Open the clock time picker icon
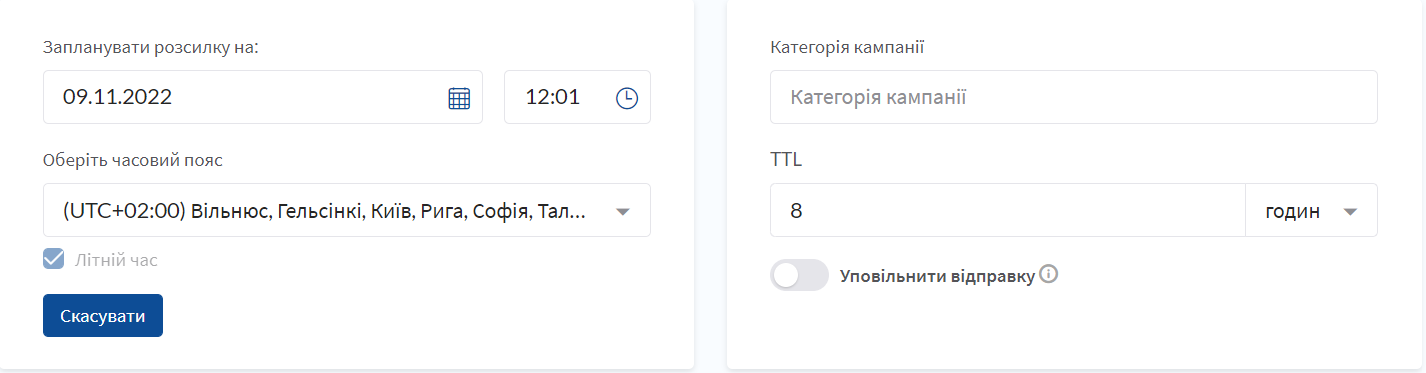The image size is (1426, 373). [x=626, y=98]
